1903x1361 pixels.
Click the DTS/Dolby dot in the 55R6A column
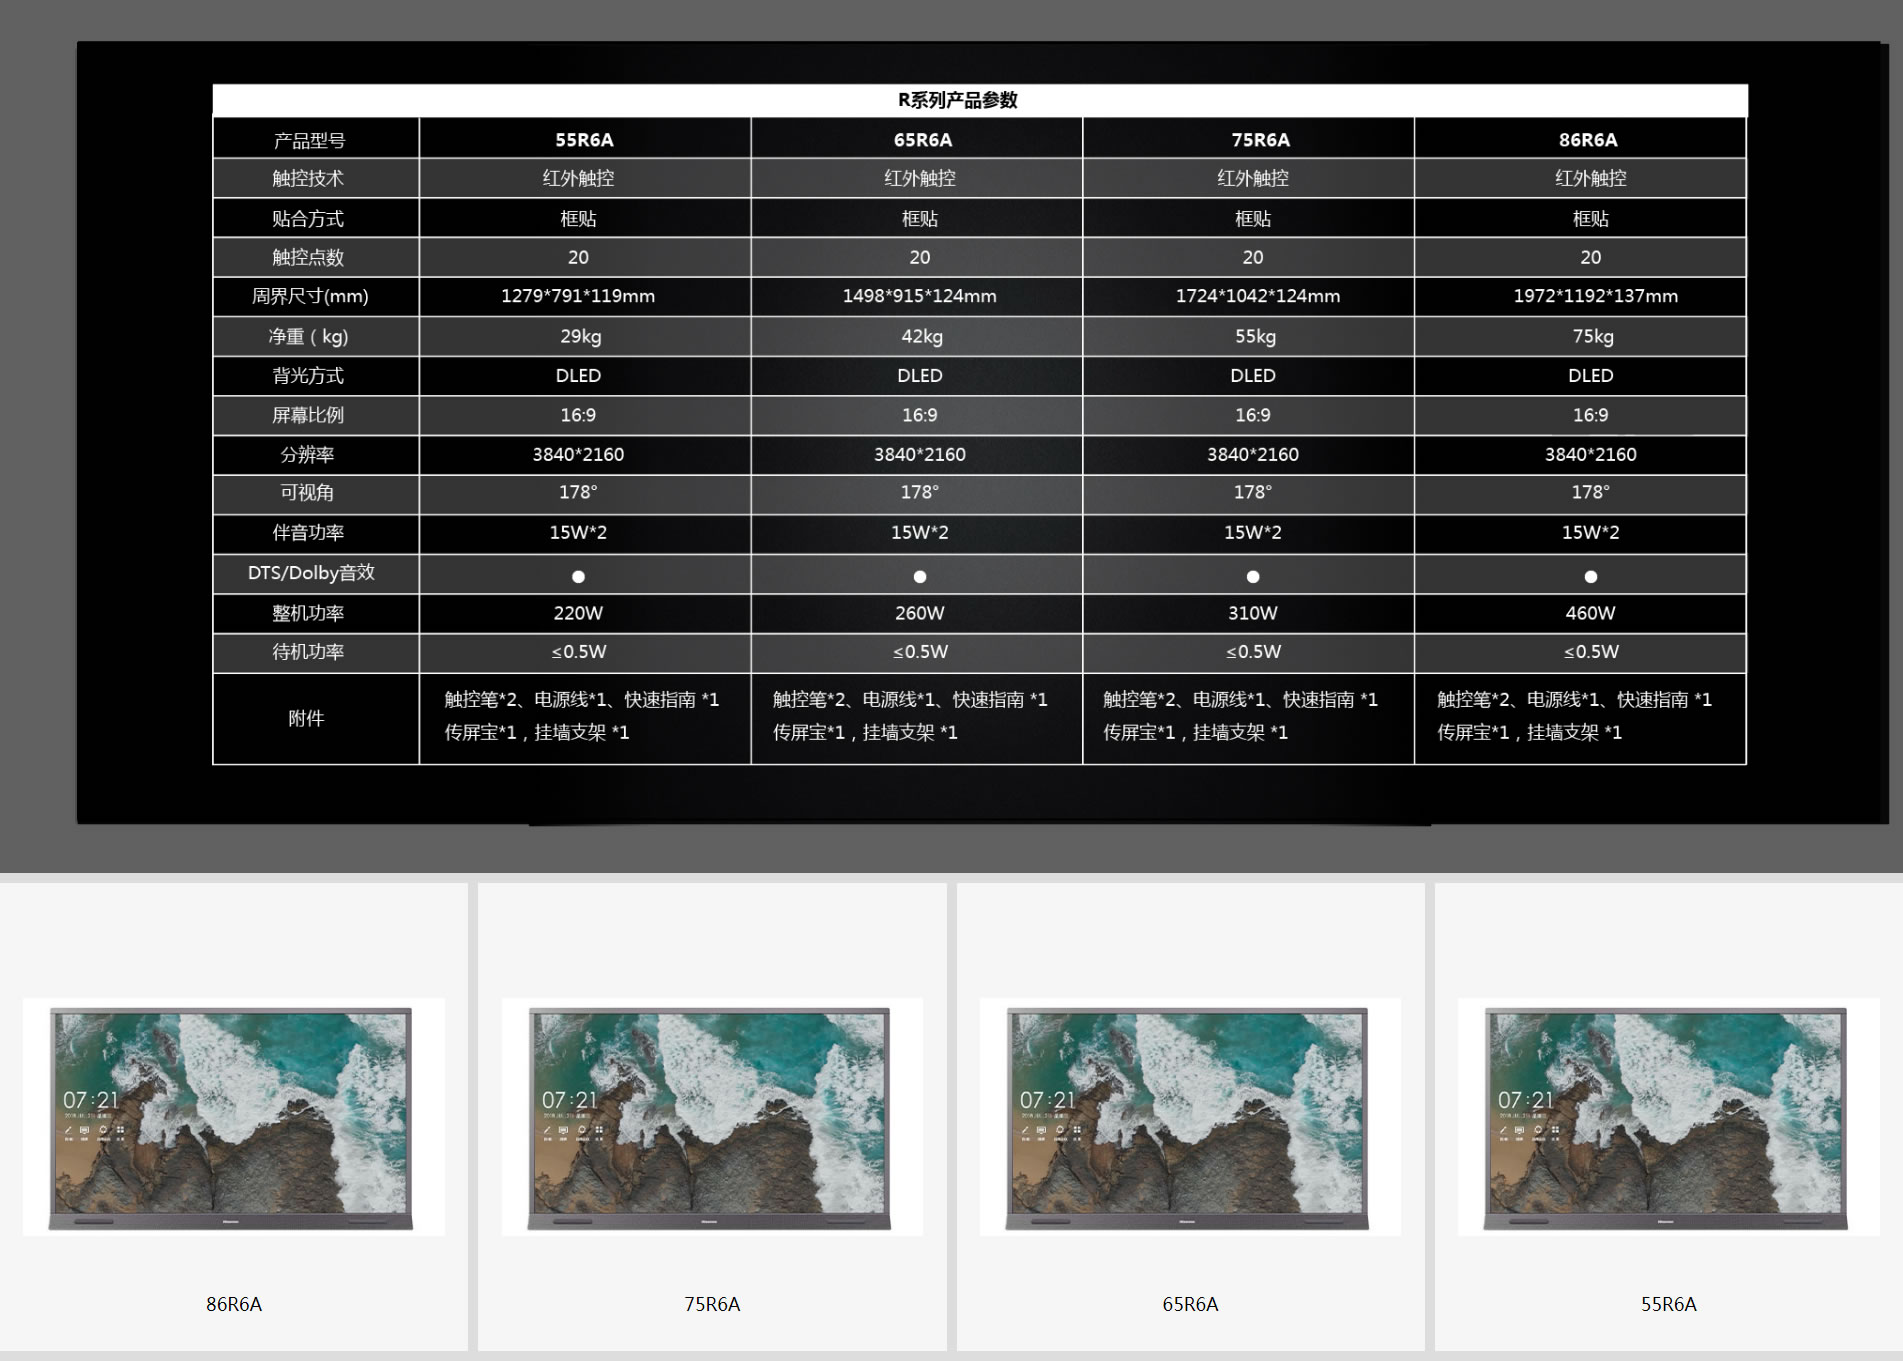[x=578, y=576]
